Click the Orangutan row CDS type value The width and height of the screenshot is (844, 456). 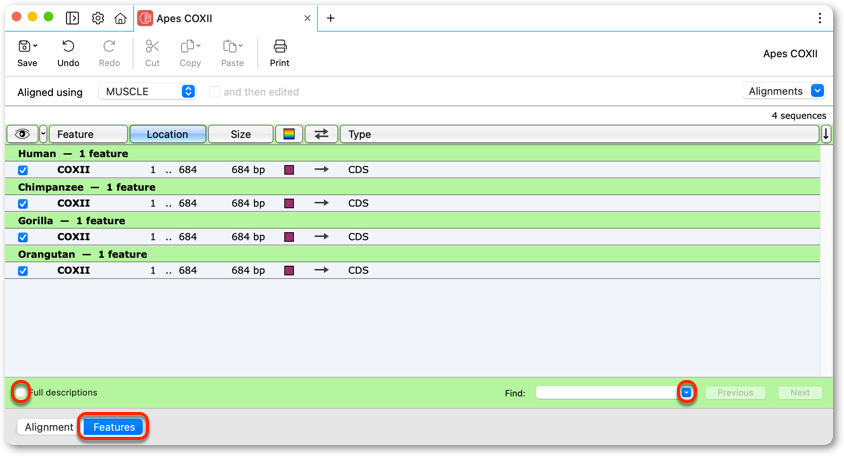[x=358, y=270]
